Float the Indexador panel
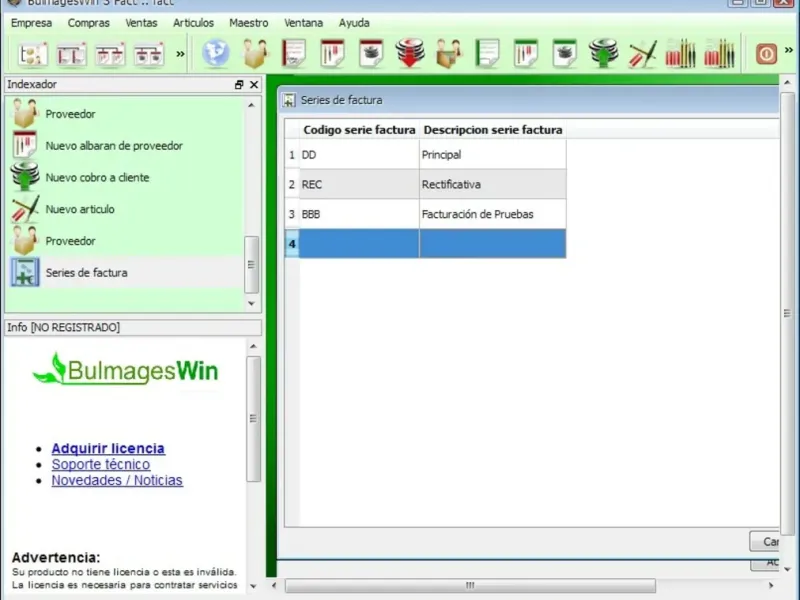 (x=239, y=85)
